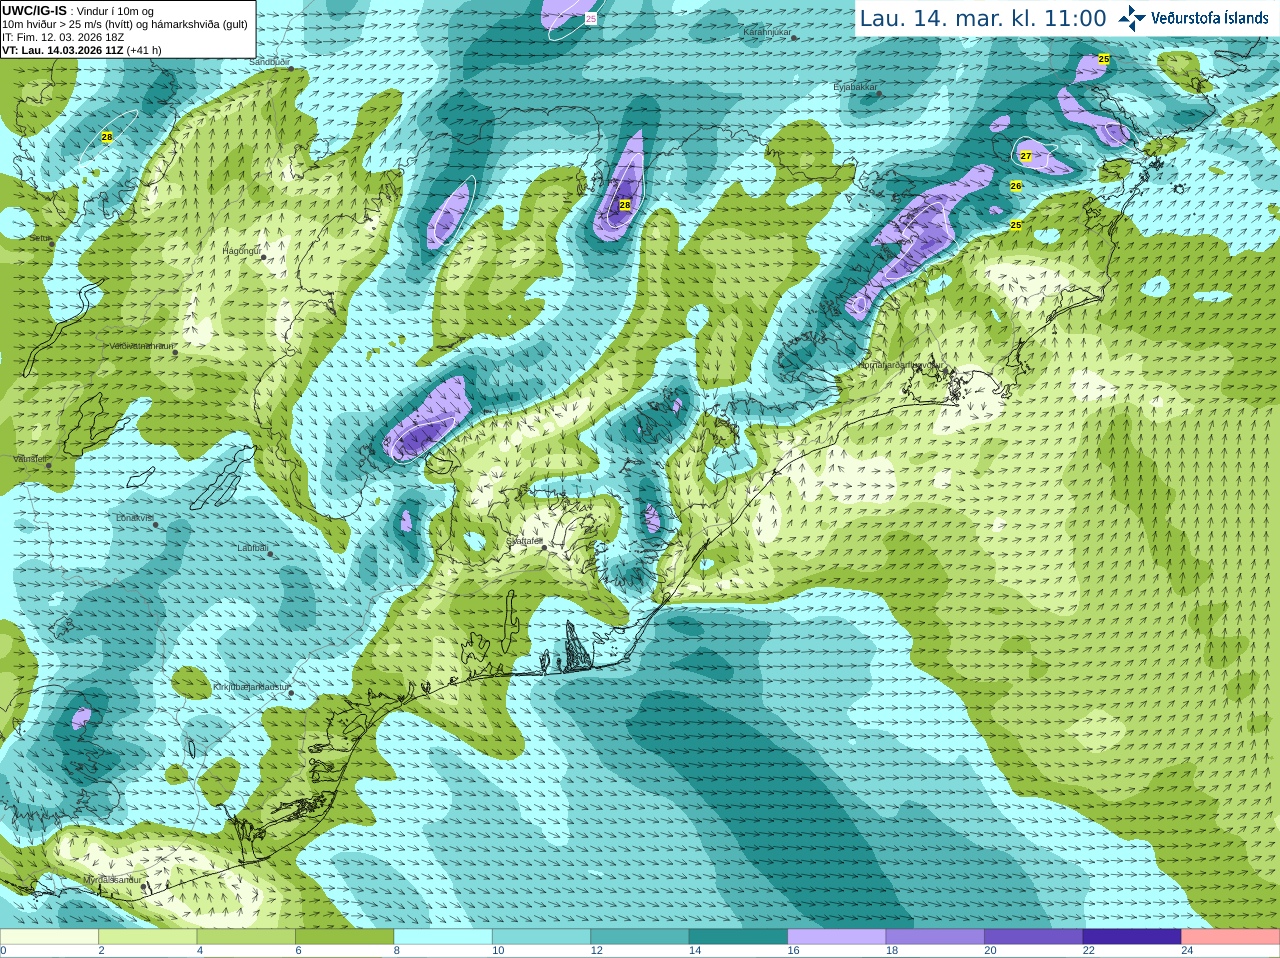Click the 8–10 light cyan legend swatch
The image size is (1280, 958).
coord(443,937)
